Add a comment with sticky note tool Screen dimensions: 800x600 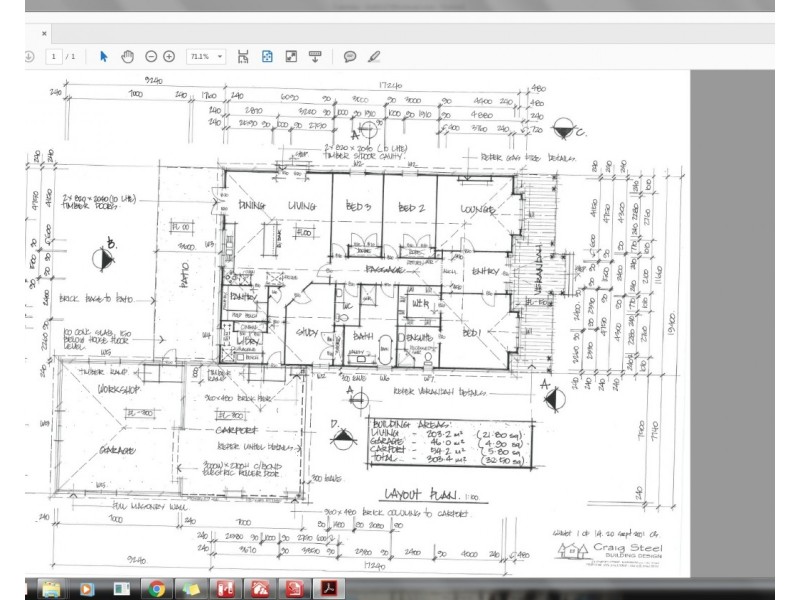pos(350,57)
